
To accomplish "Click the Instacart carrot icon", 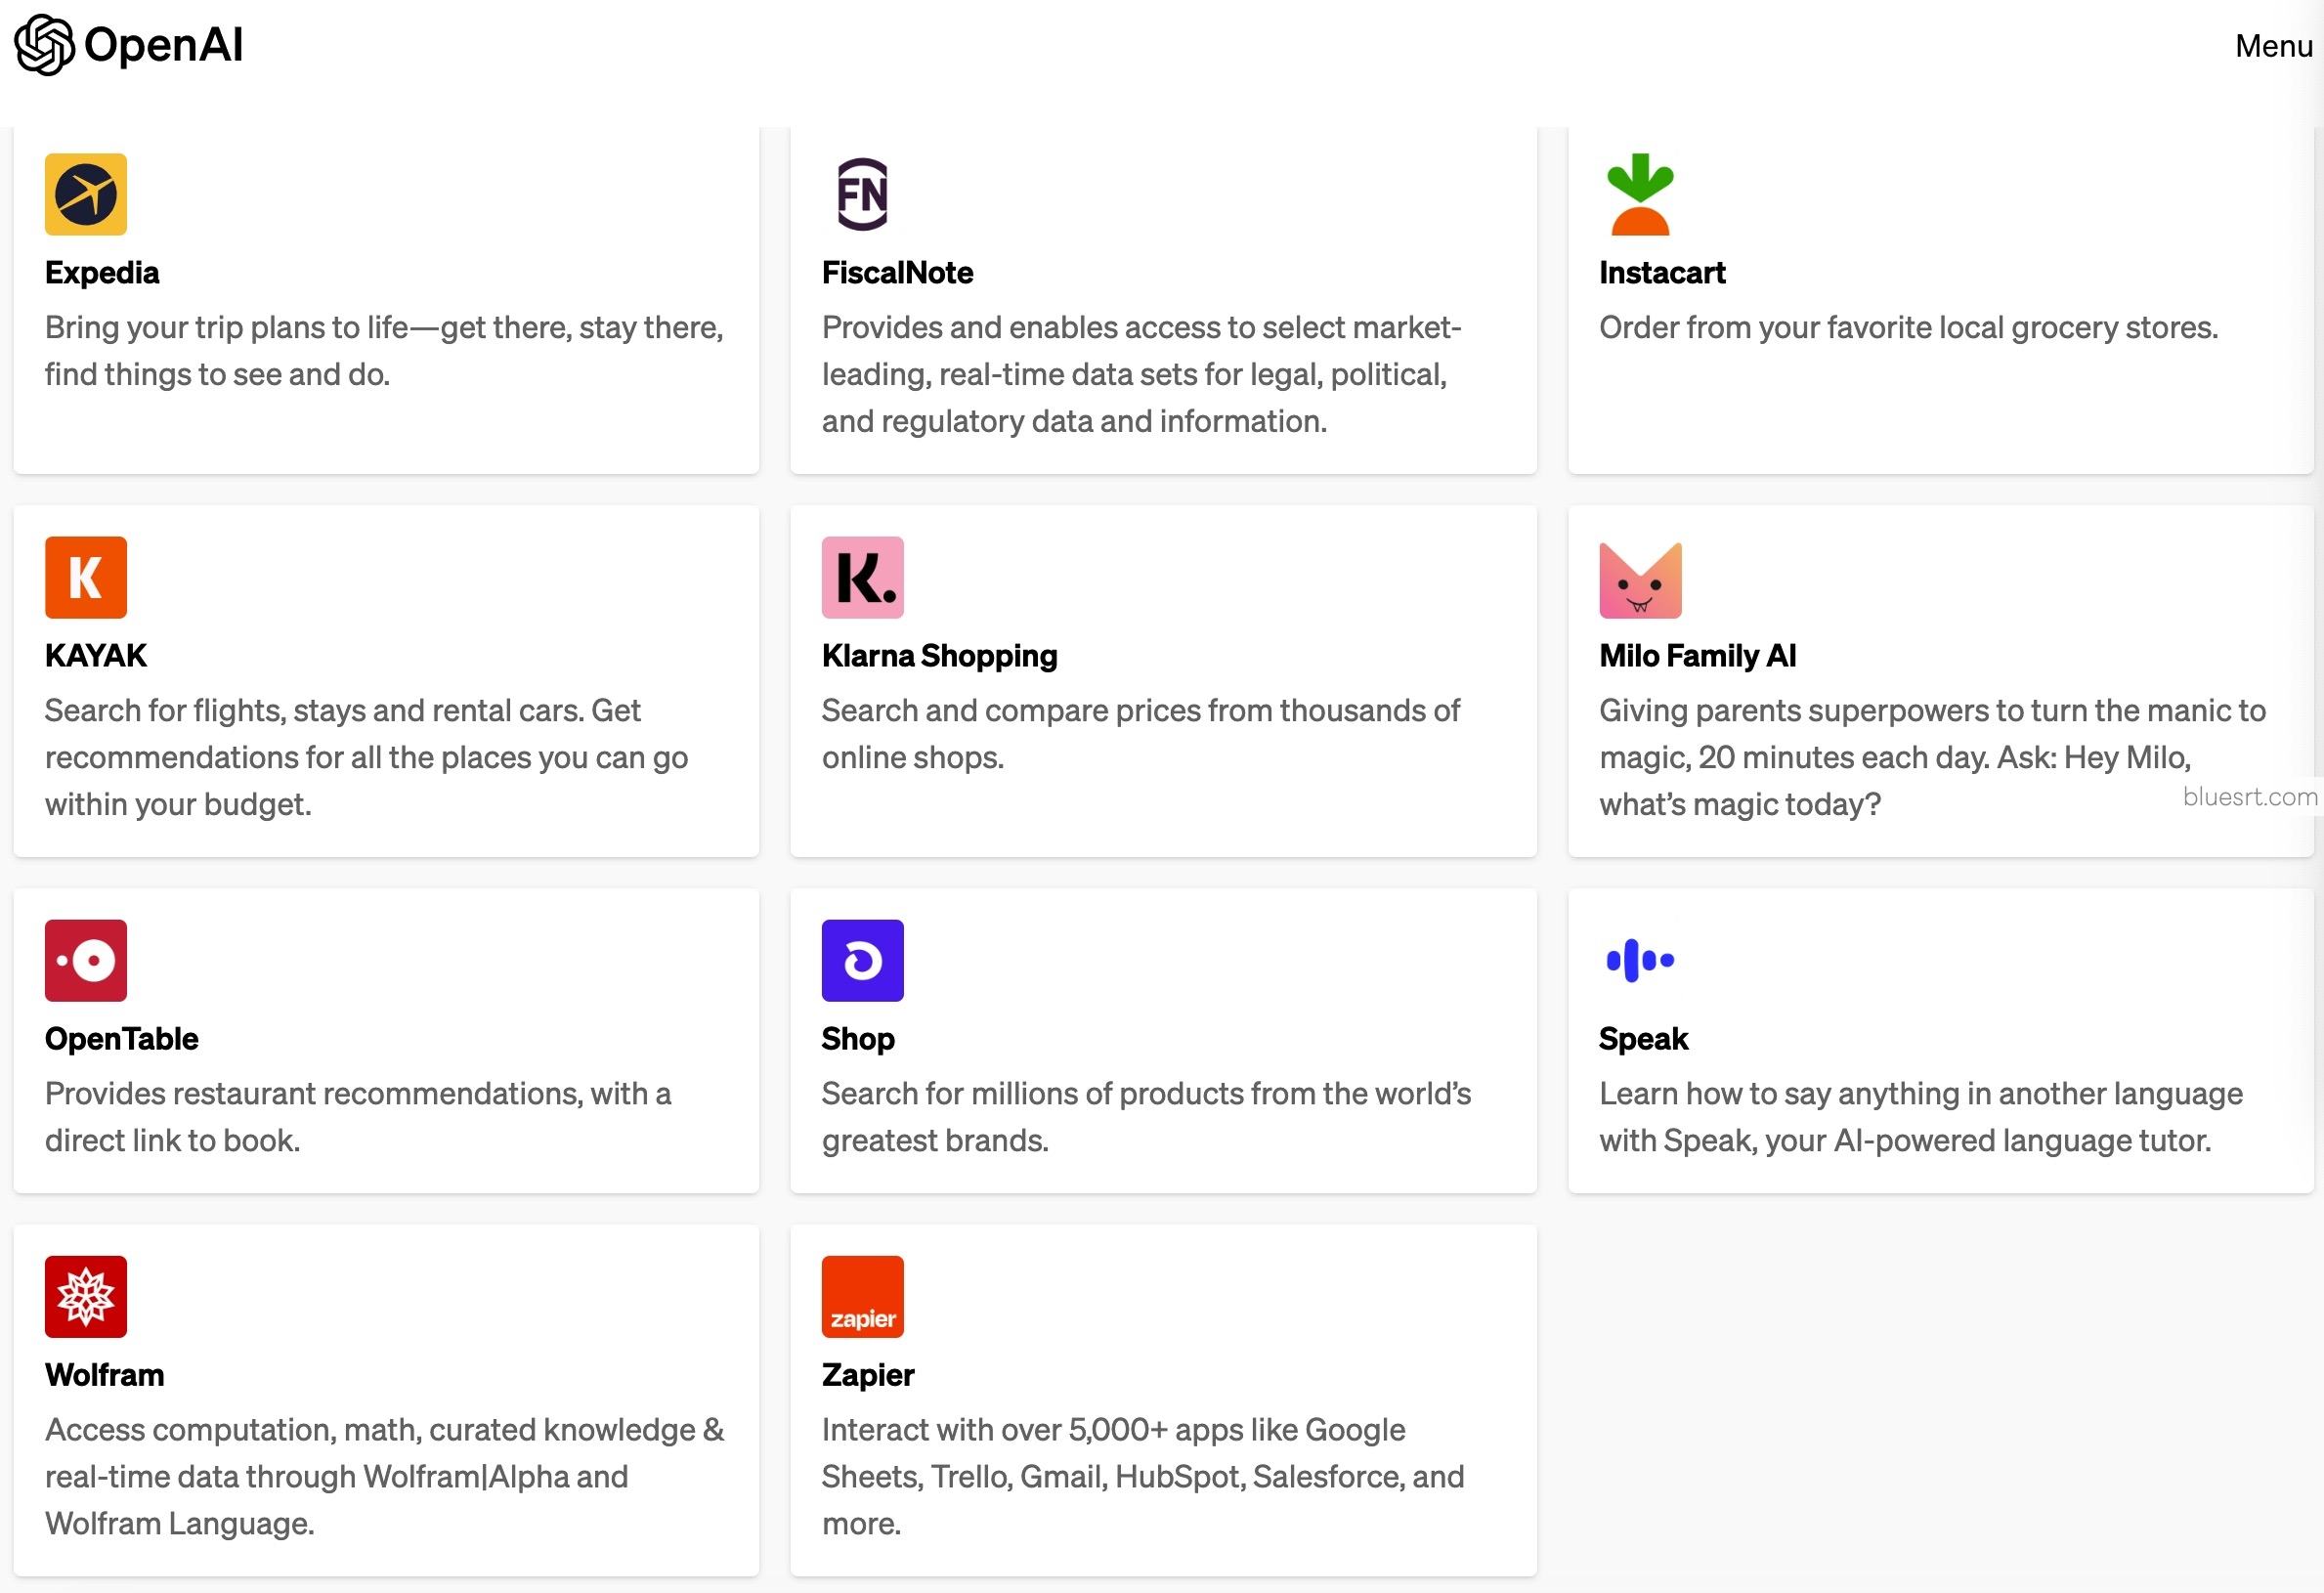I will tap(1640, 194).
